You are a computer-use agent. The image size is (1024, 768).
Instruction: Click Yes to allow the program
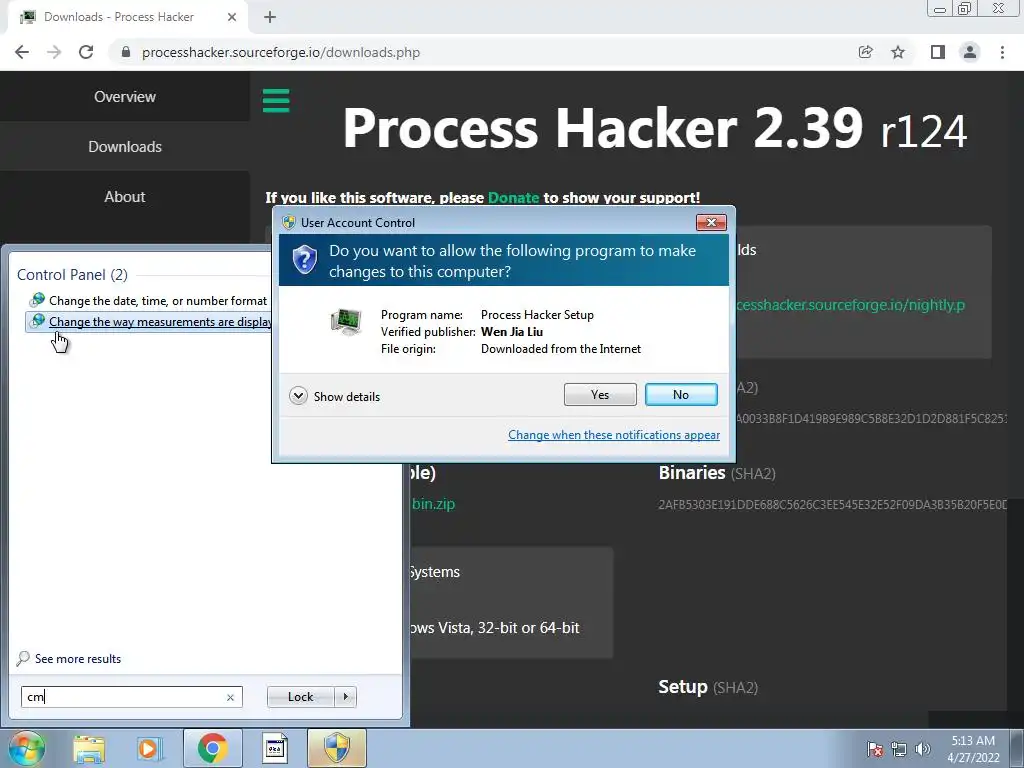point(600,394)
